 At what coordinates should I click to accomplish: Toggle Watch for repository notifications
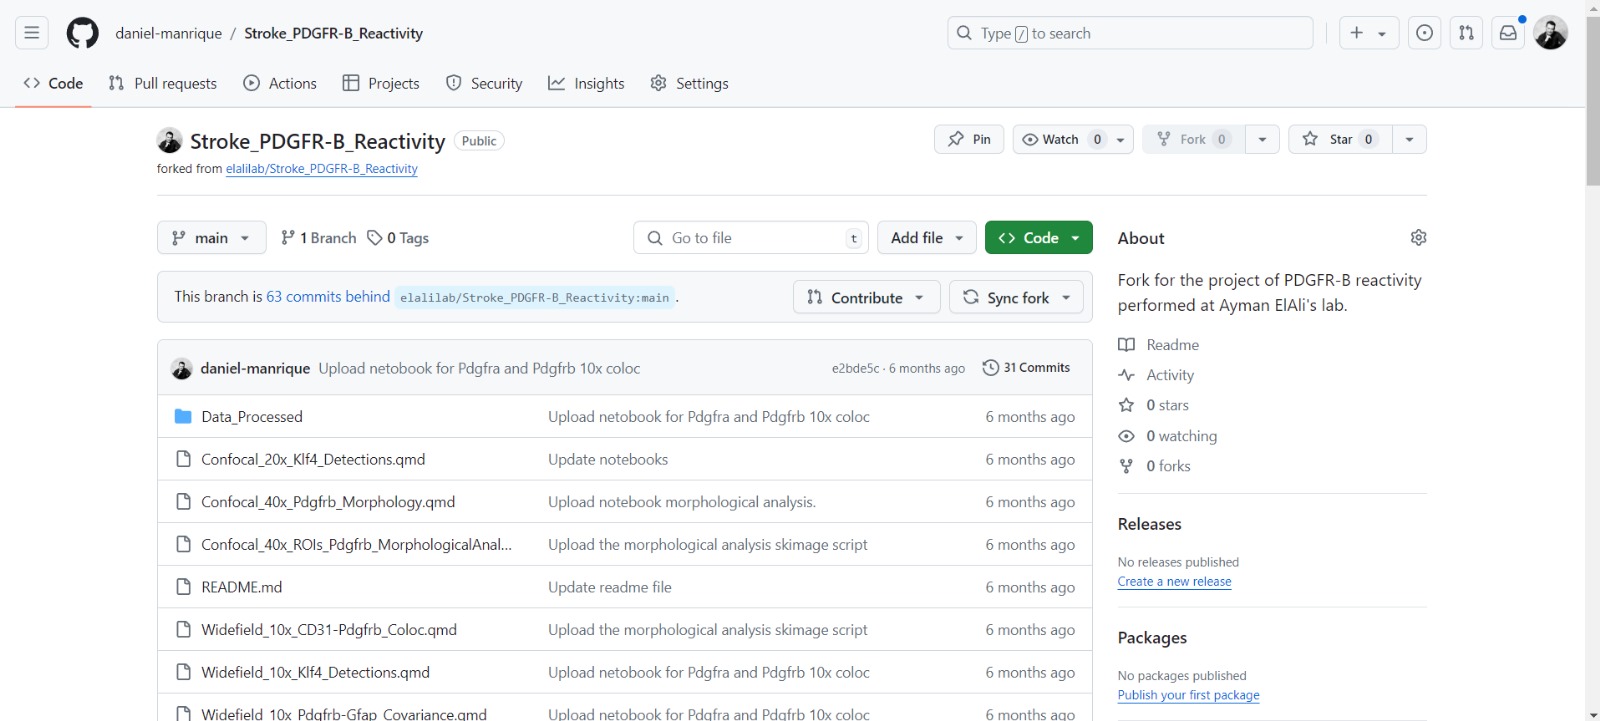tap(1060, 139)
